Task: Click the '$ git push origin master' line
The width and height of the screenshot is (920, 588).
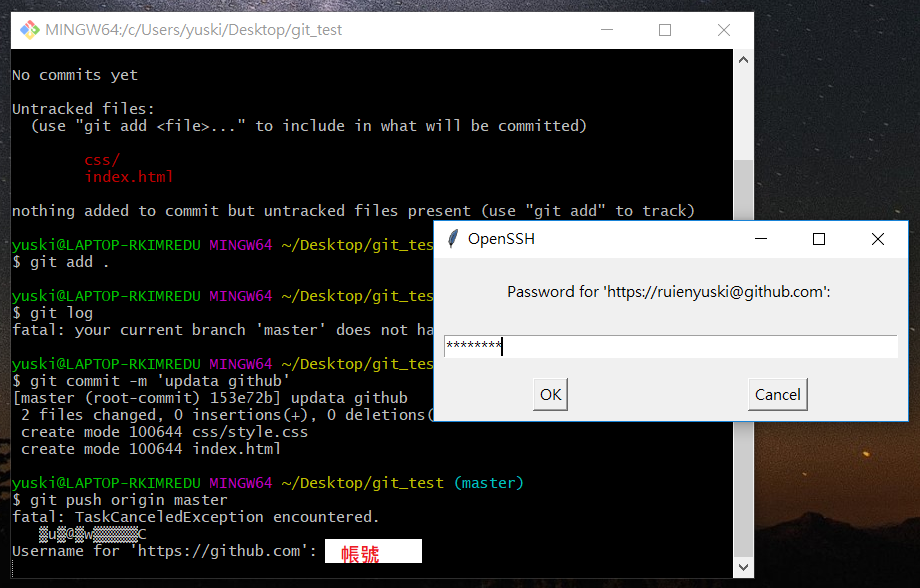Action: [120, 500]
